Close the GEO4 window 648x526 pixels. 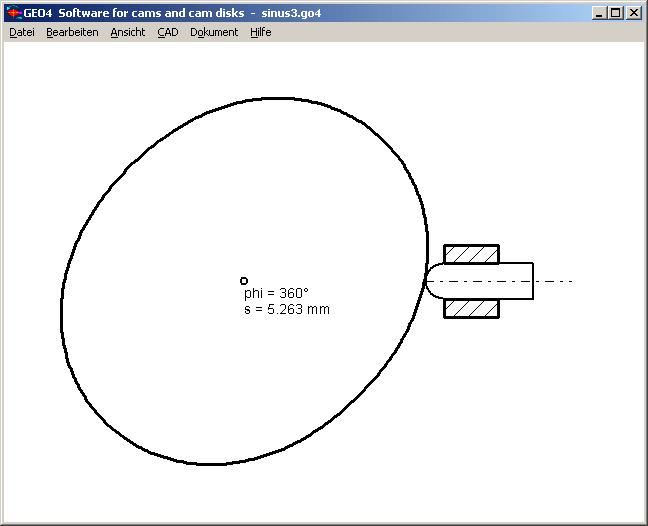pos(633,13)
